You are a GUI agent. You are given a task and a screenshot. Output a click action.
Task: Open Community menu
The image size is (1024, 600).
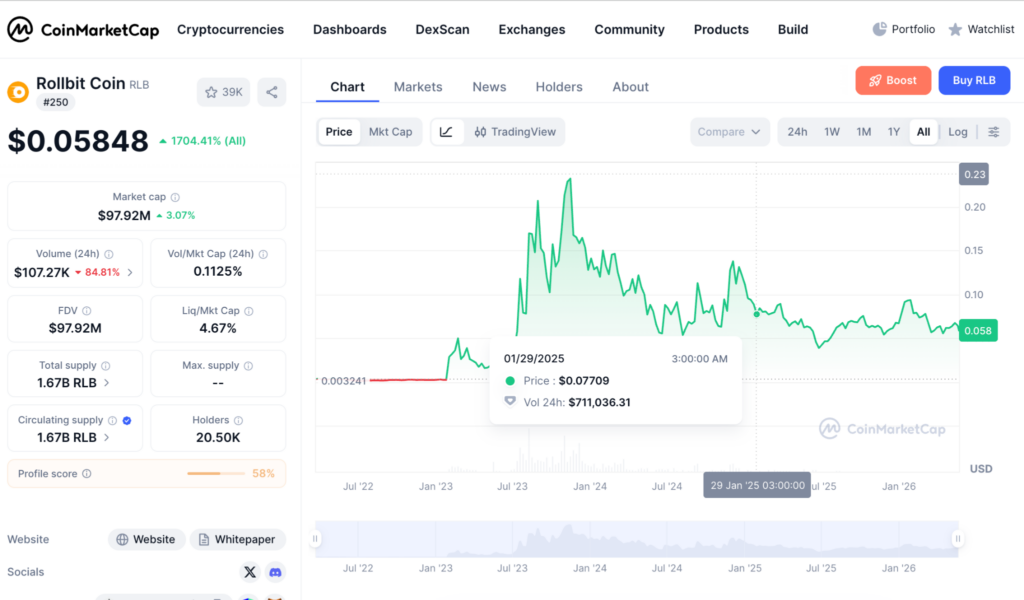click(x=630, y=29)
